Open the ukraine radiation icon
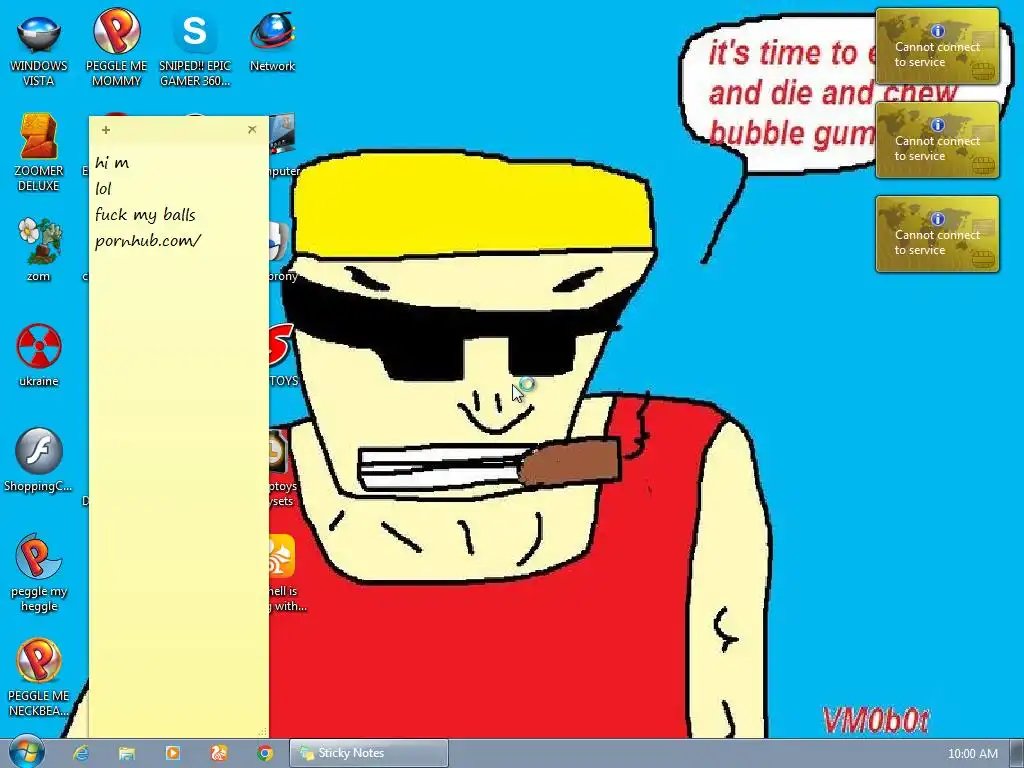The width and height of the screenshot is (1024, 768). (x=39, y=355)
